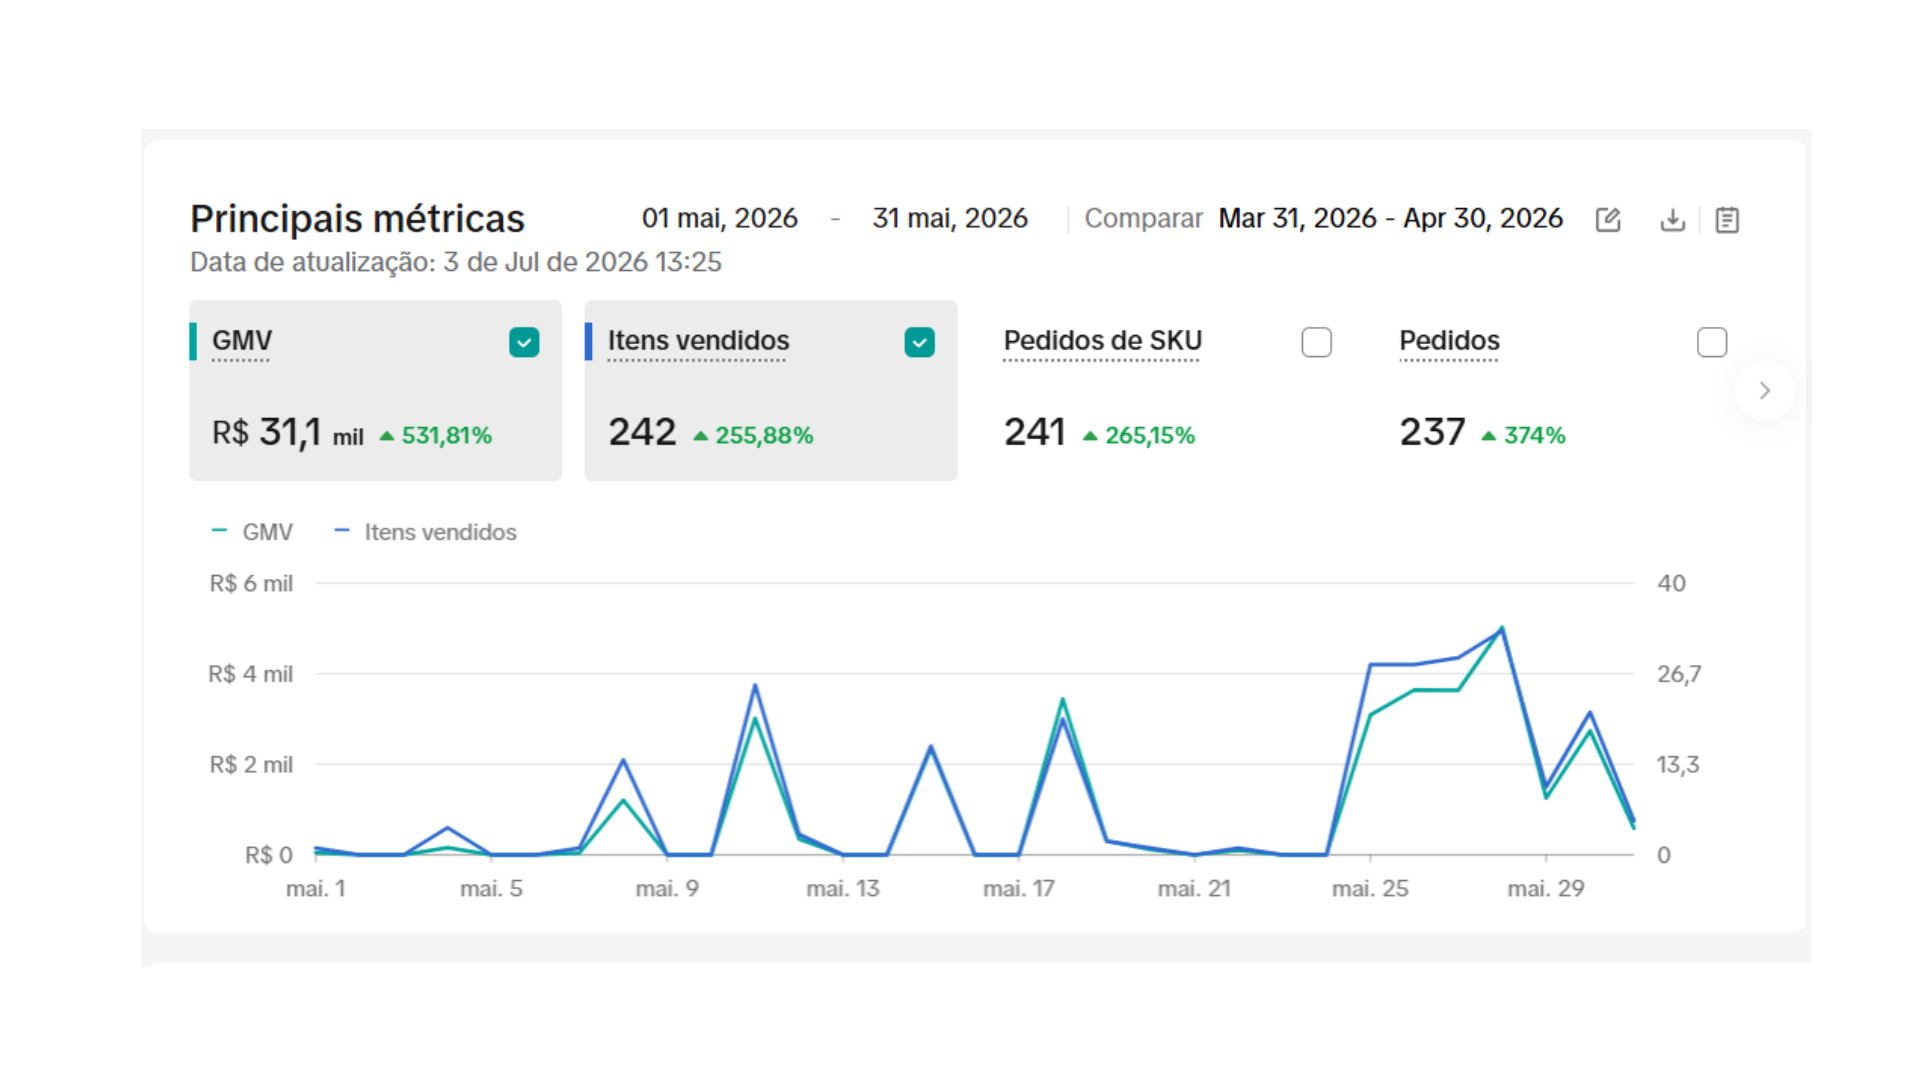Click the 265,15% growth indicator

point(1139,436)
